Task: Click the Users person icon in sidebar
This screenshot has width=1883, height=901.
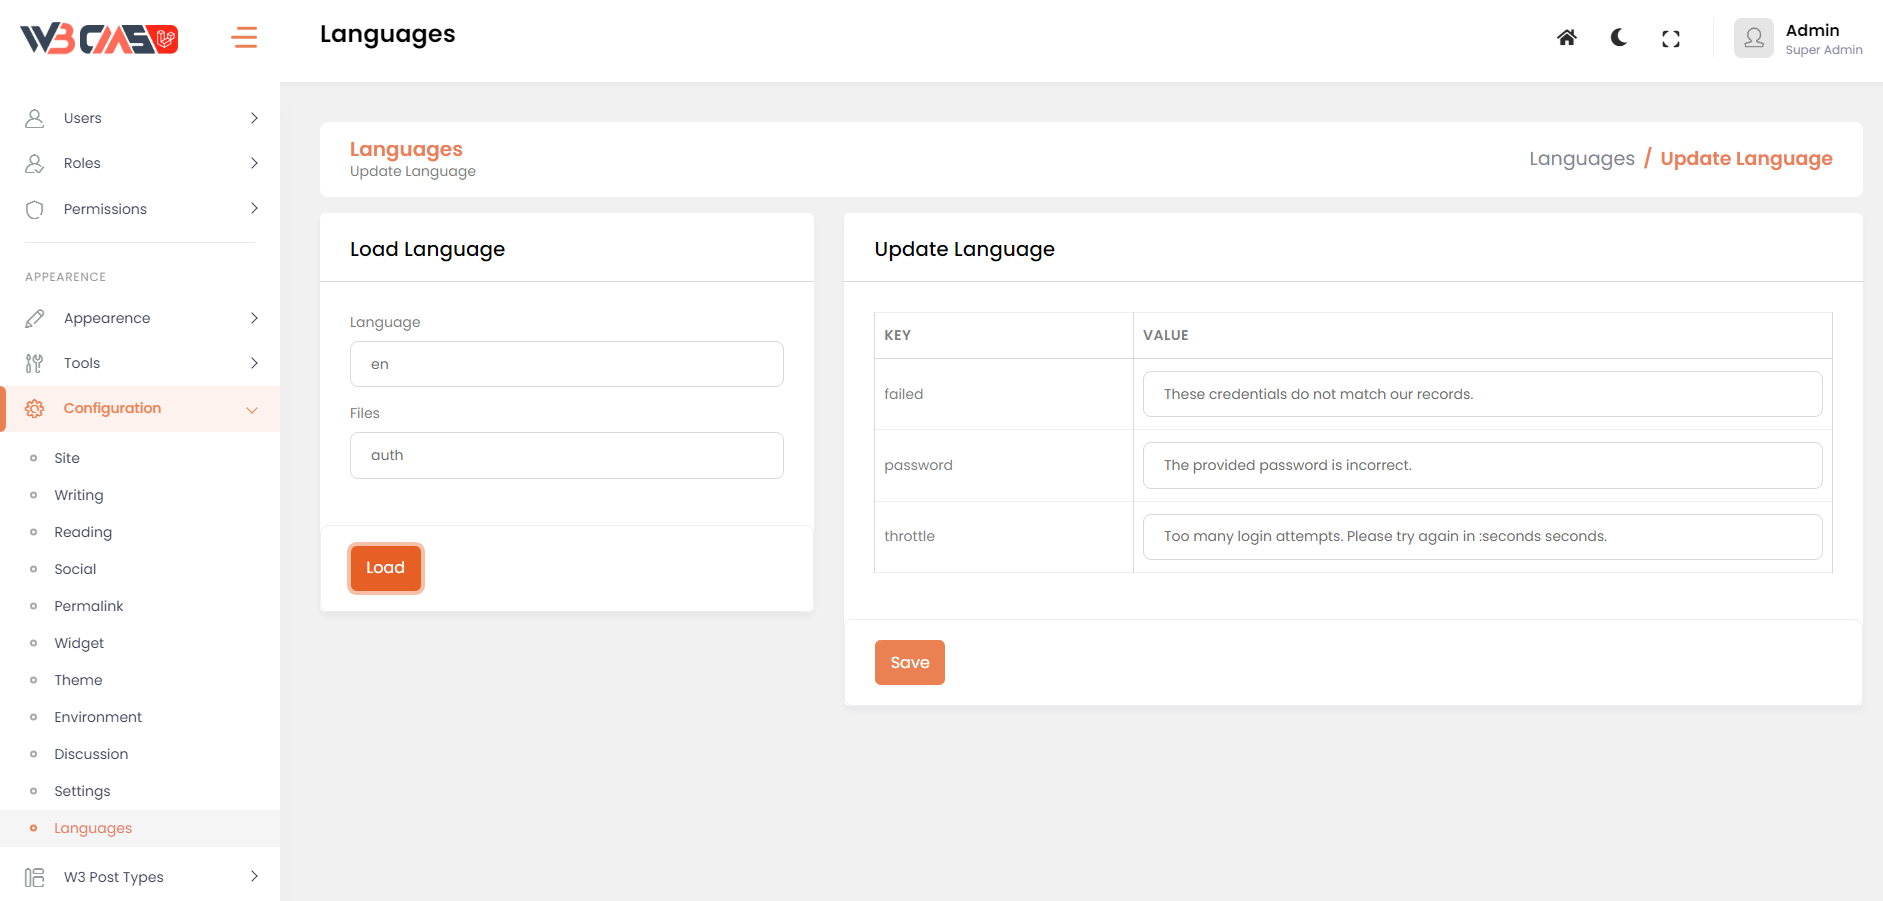Action: coord(35,118)
